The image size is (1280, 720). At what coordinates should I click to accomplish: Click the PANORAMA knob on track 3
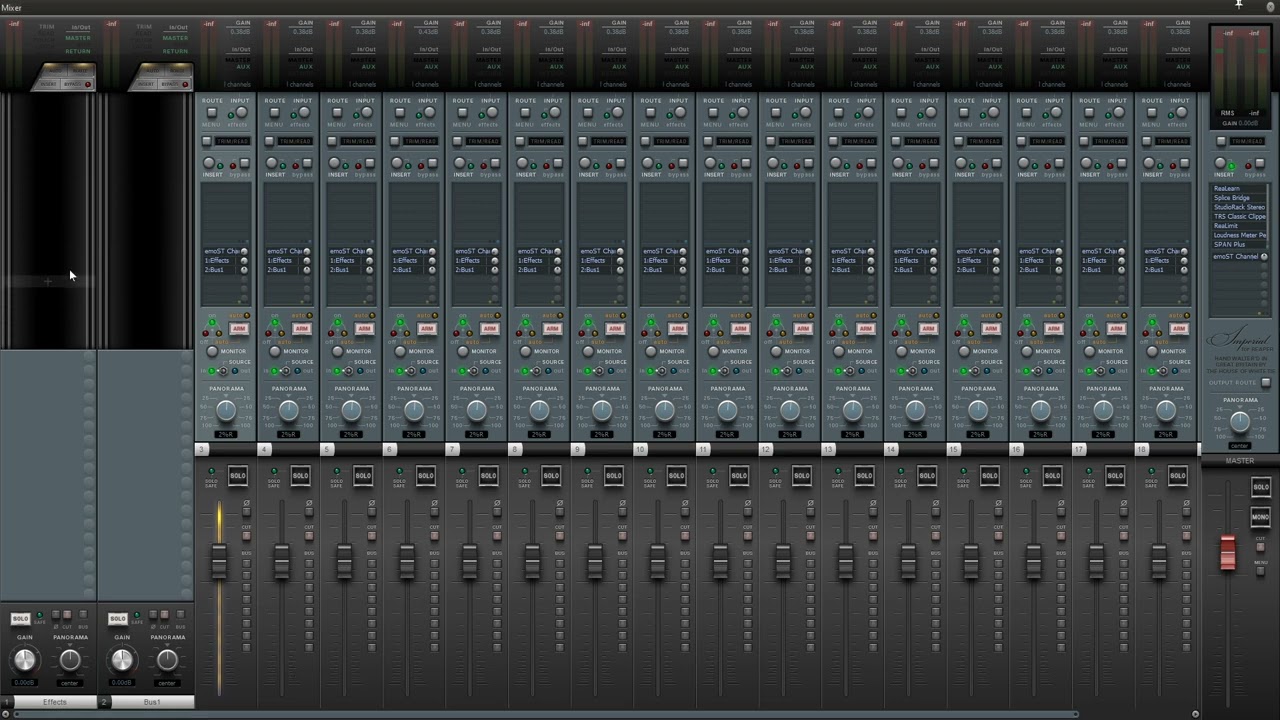point(226,411)
